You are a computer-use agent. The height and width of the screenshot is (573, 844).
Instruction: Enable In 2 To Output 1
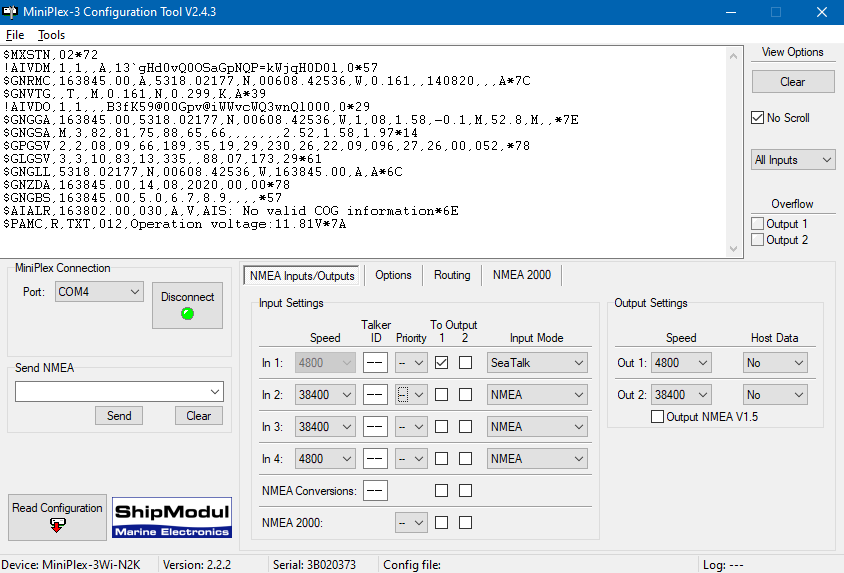tap(441, 395)
